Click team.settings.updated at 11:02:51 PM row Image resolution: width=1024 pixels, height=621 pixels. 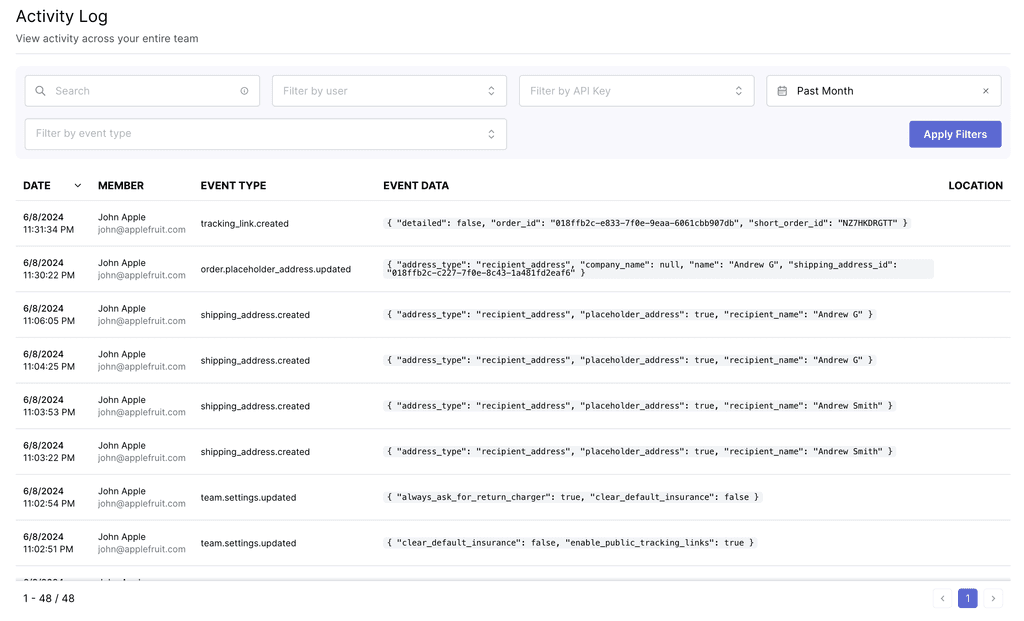pos(248,543)
